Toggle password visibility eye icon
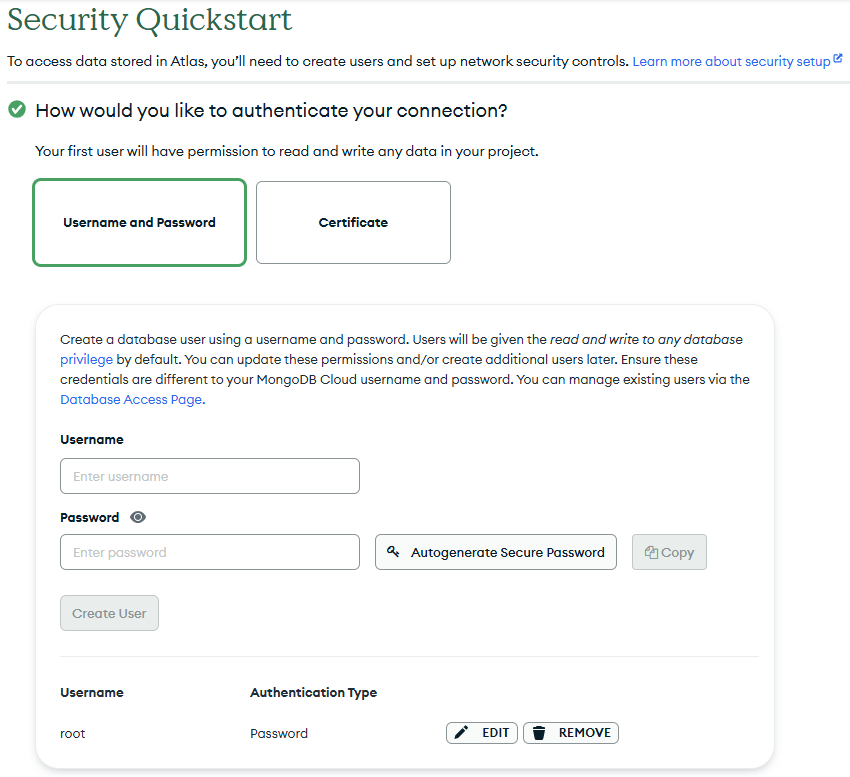Screen dimensions: 850x777 pos(138,518)
